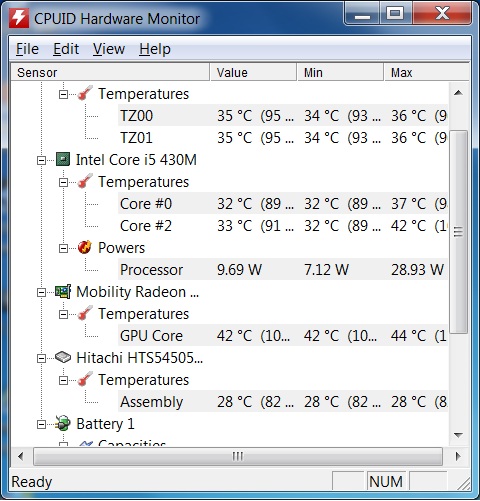This screenshot has height=501, width=480.
Task: Open the File menu
Action: (27, 49)
